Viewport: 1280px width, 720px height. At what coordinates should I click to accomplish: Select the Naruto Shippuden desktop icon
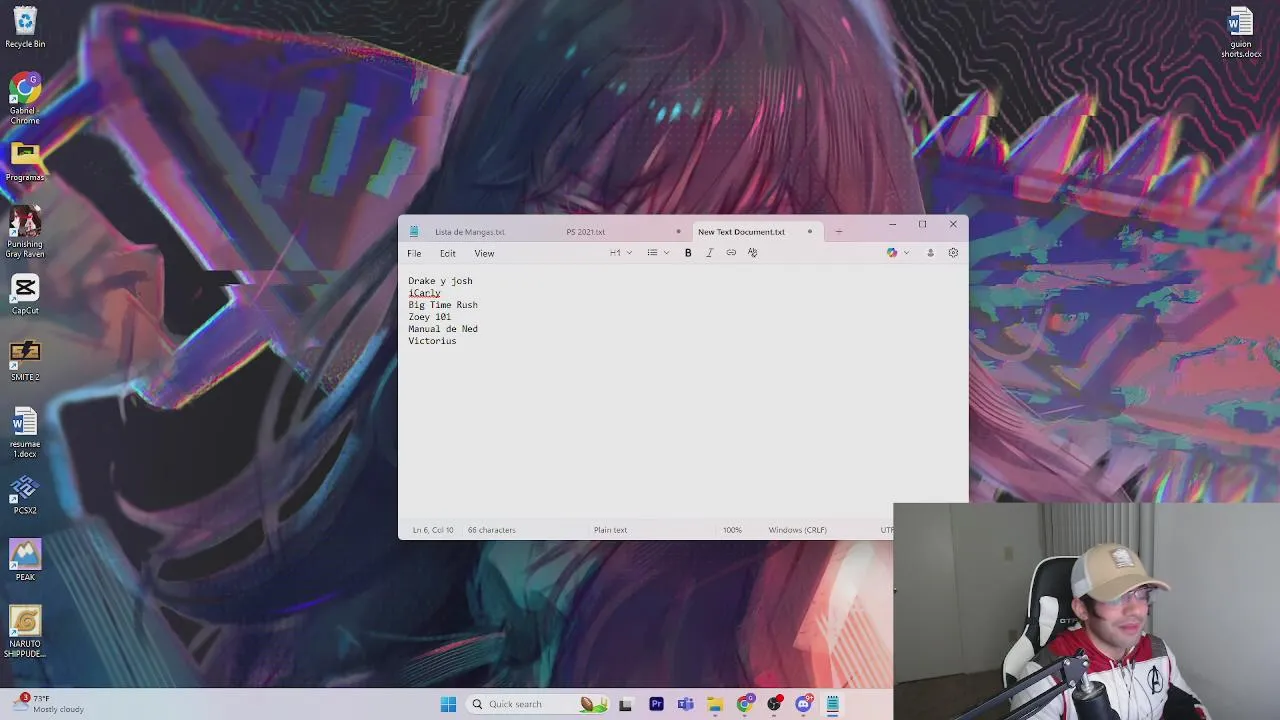(25, 633)
